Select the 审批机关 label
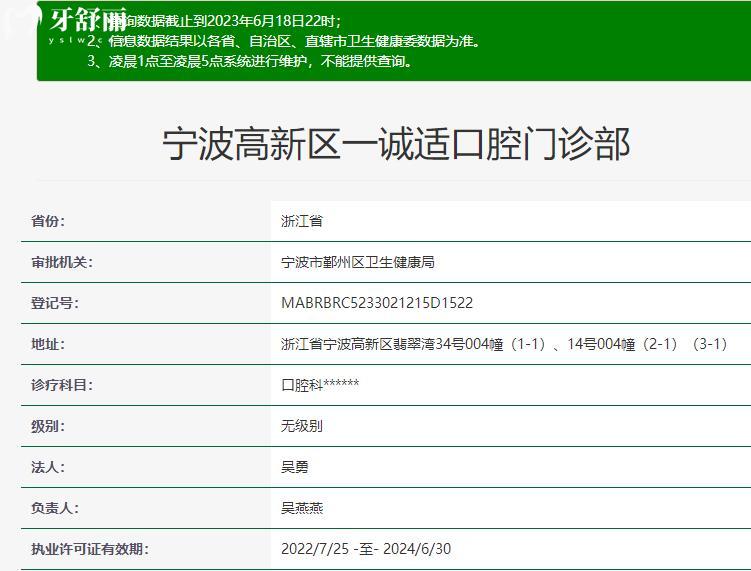751x571 pixels. coord(62,262)
